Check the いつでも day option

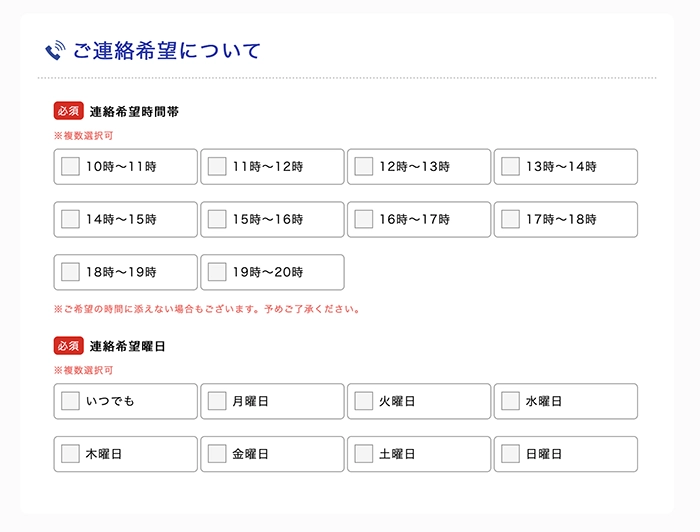click(x=70, y=401)
